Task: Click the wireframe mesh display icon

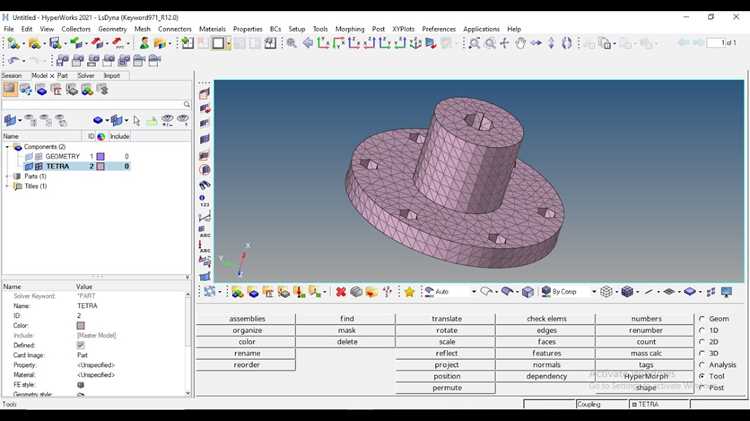Action: click(606, 292)
